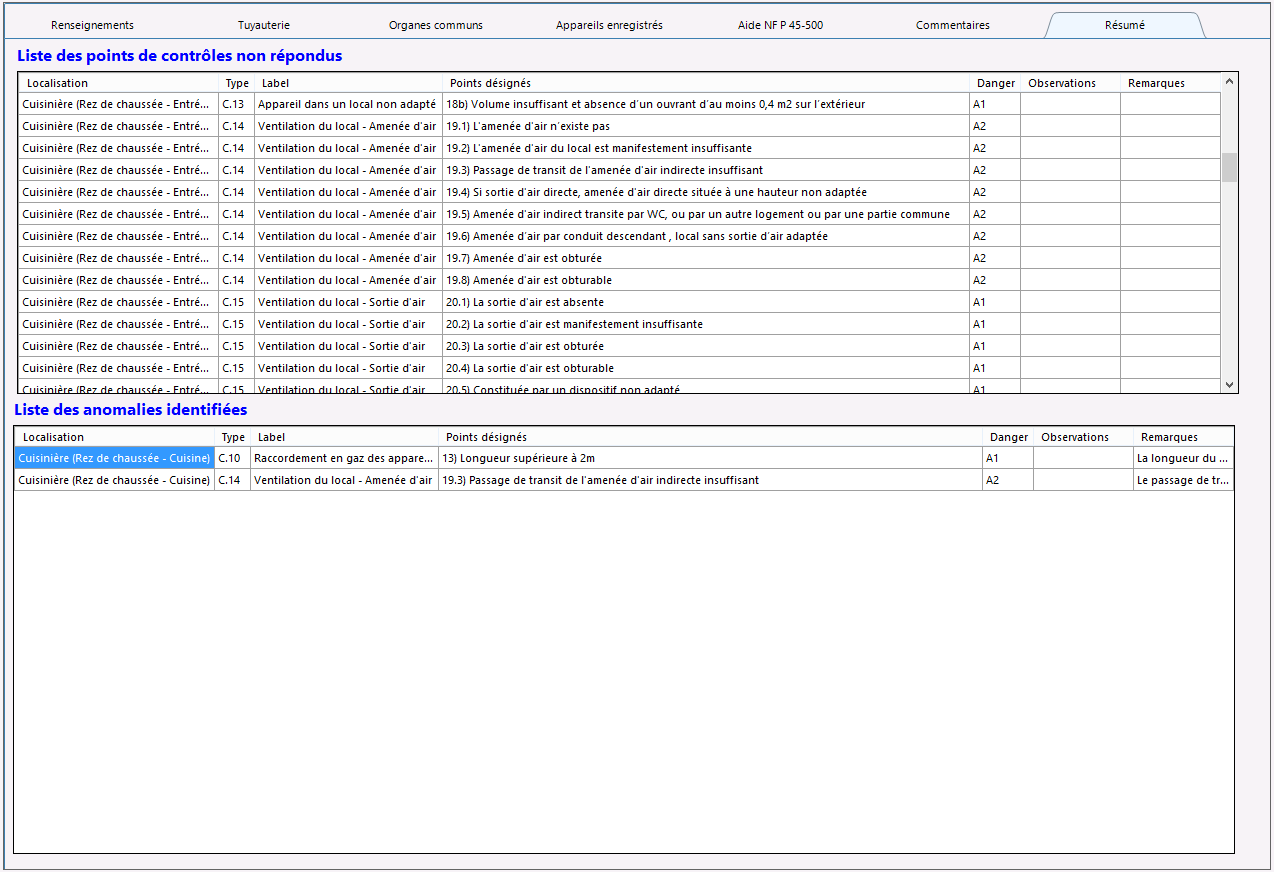Go to the Commentaires tab
1274x872 pixels.
pyautogui.click(x=953, y=25)
